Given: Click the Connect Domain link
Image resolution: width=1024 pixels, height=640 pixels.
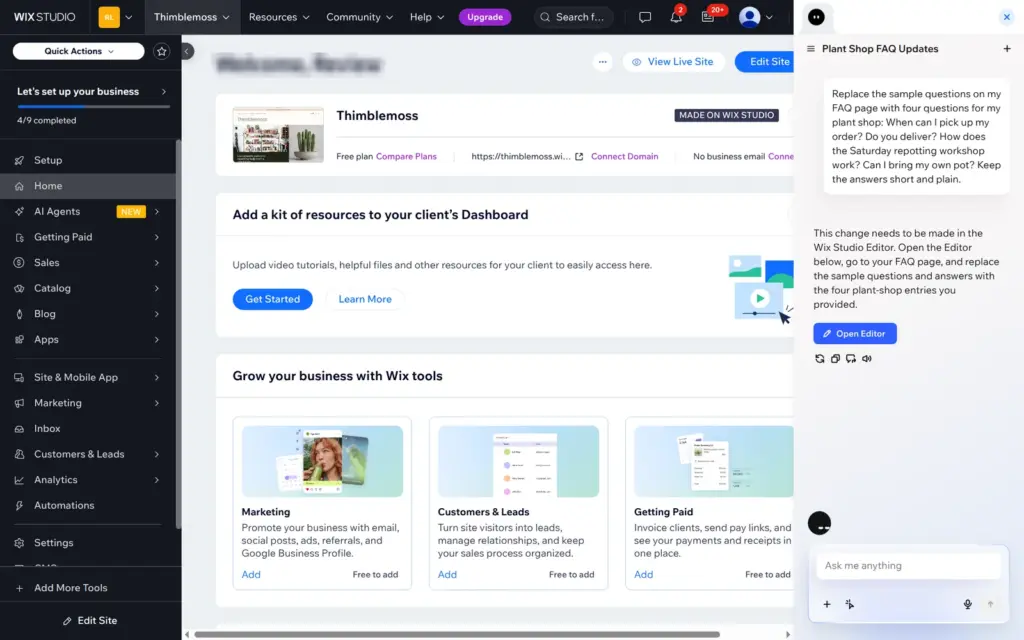Looking at the screenshot, I should pyautogui.click(x=624, y=157).
